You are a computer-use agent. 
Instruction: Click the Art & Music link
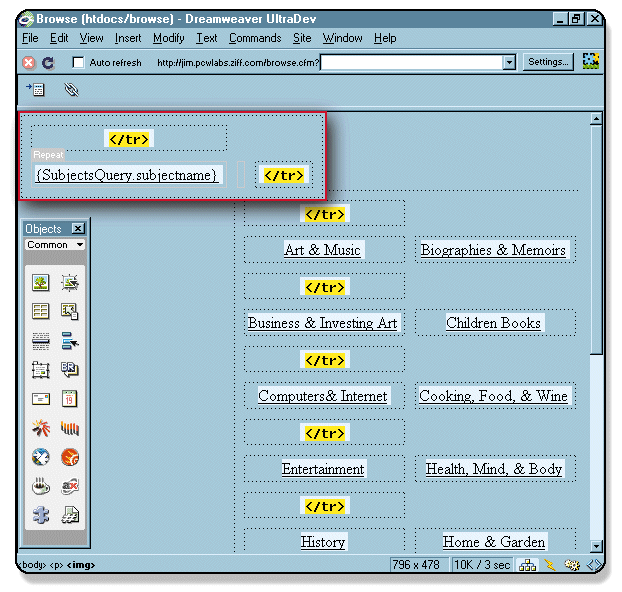[322, 250]
